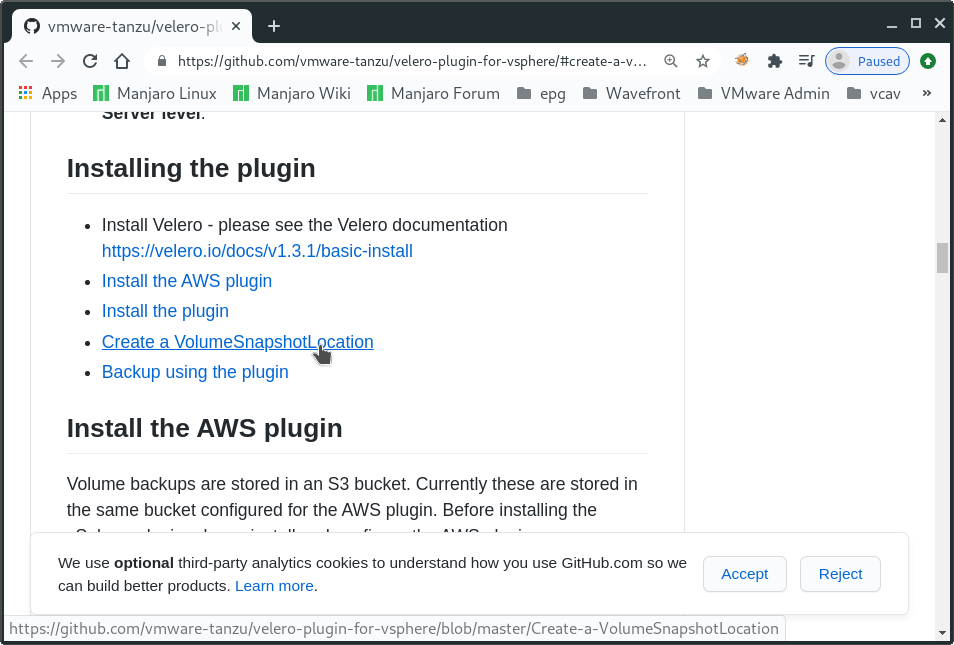
Task: Open the Apps shortcut in the bookmarks bar
Action: (47, 93)
